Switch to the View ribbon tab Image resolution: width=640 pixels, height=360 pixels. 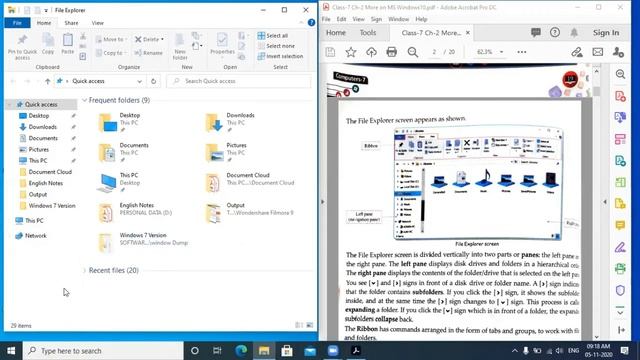(x=98, y=23)
